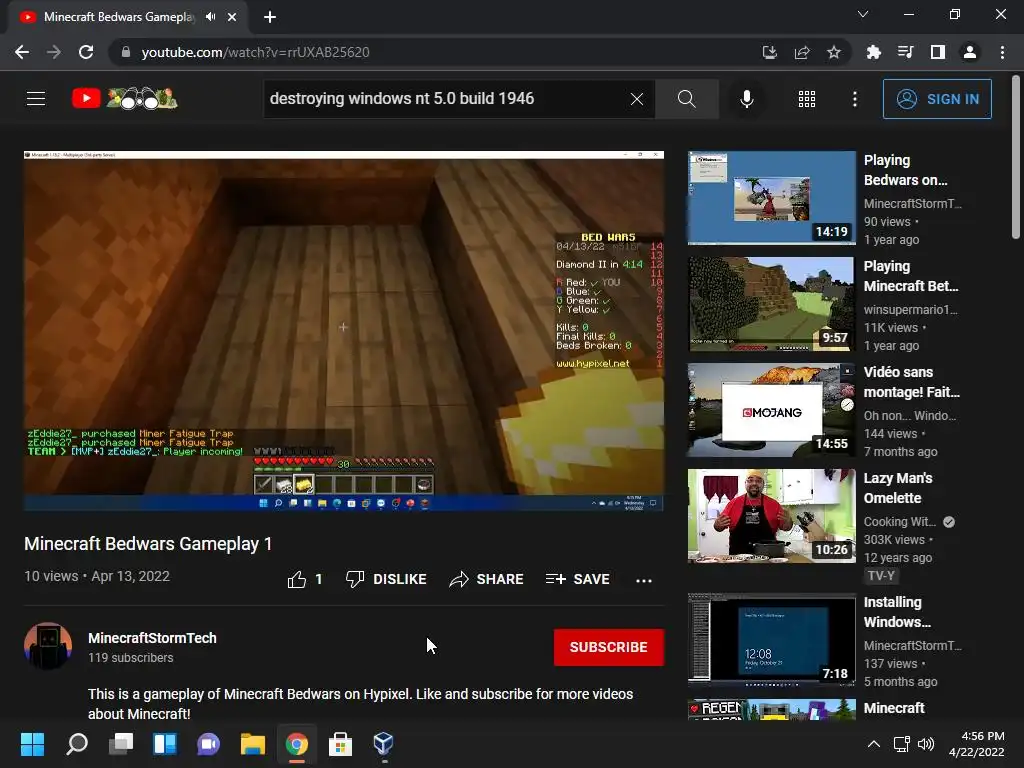Open more actions ellipsis under video
Screen dimensions: 1024x768
click(644, 580)
